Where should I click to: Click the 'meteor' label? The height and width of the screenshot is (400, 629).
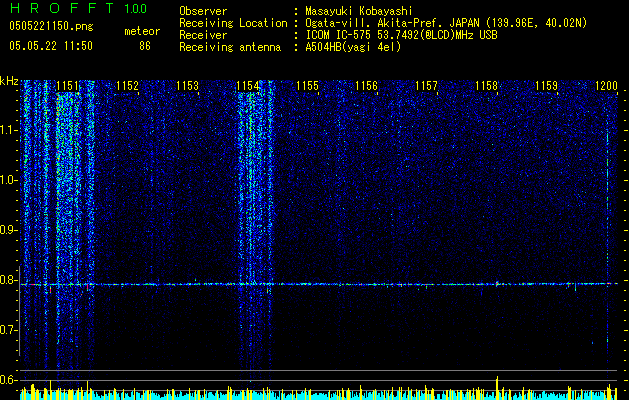tap(142, 31)
